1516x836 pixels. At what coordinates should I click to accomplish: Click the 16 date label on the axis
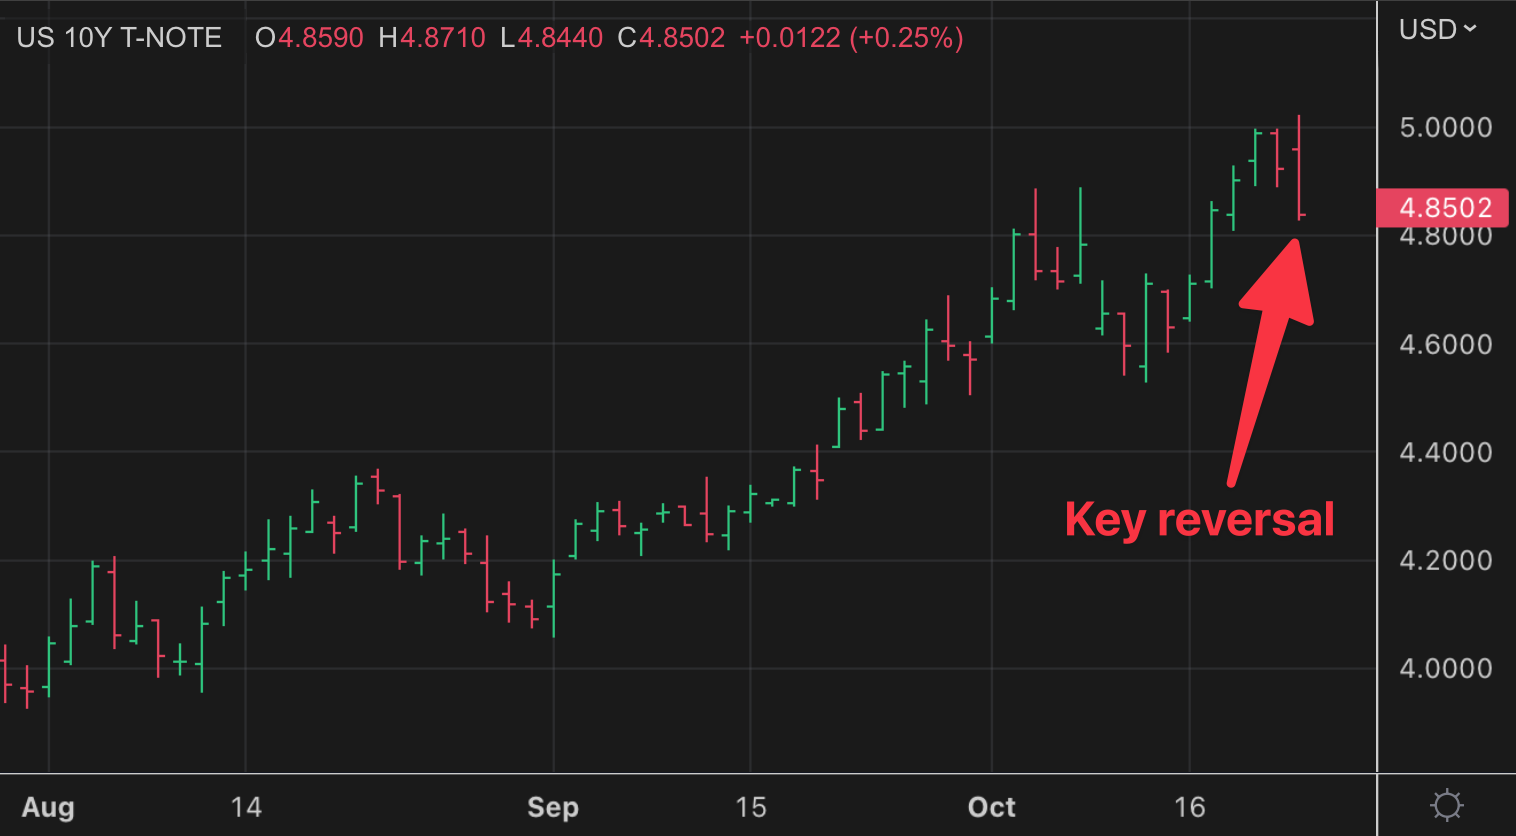click(1190, 806)
